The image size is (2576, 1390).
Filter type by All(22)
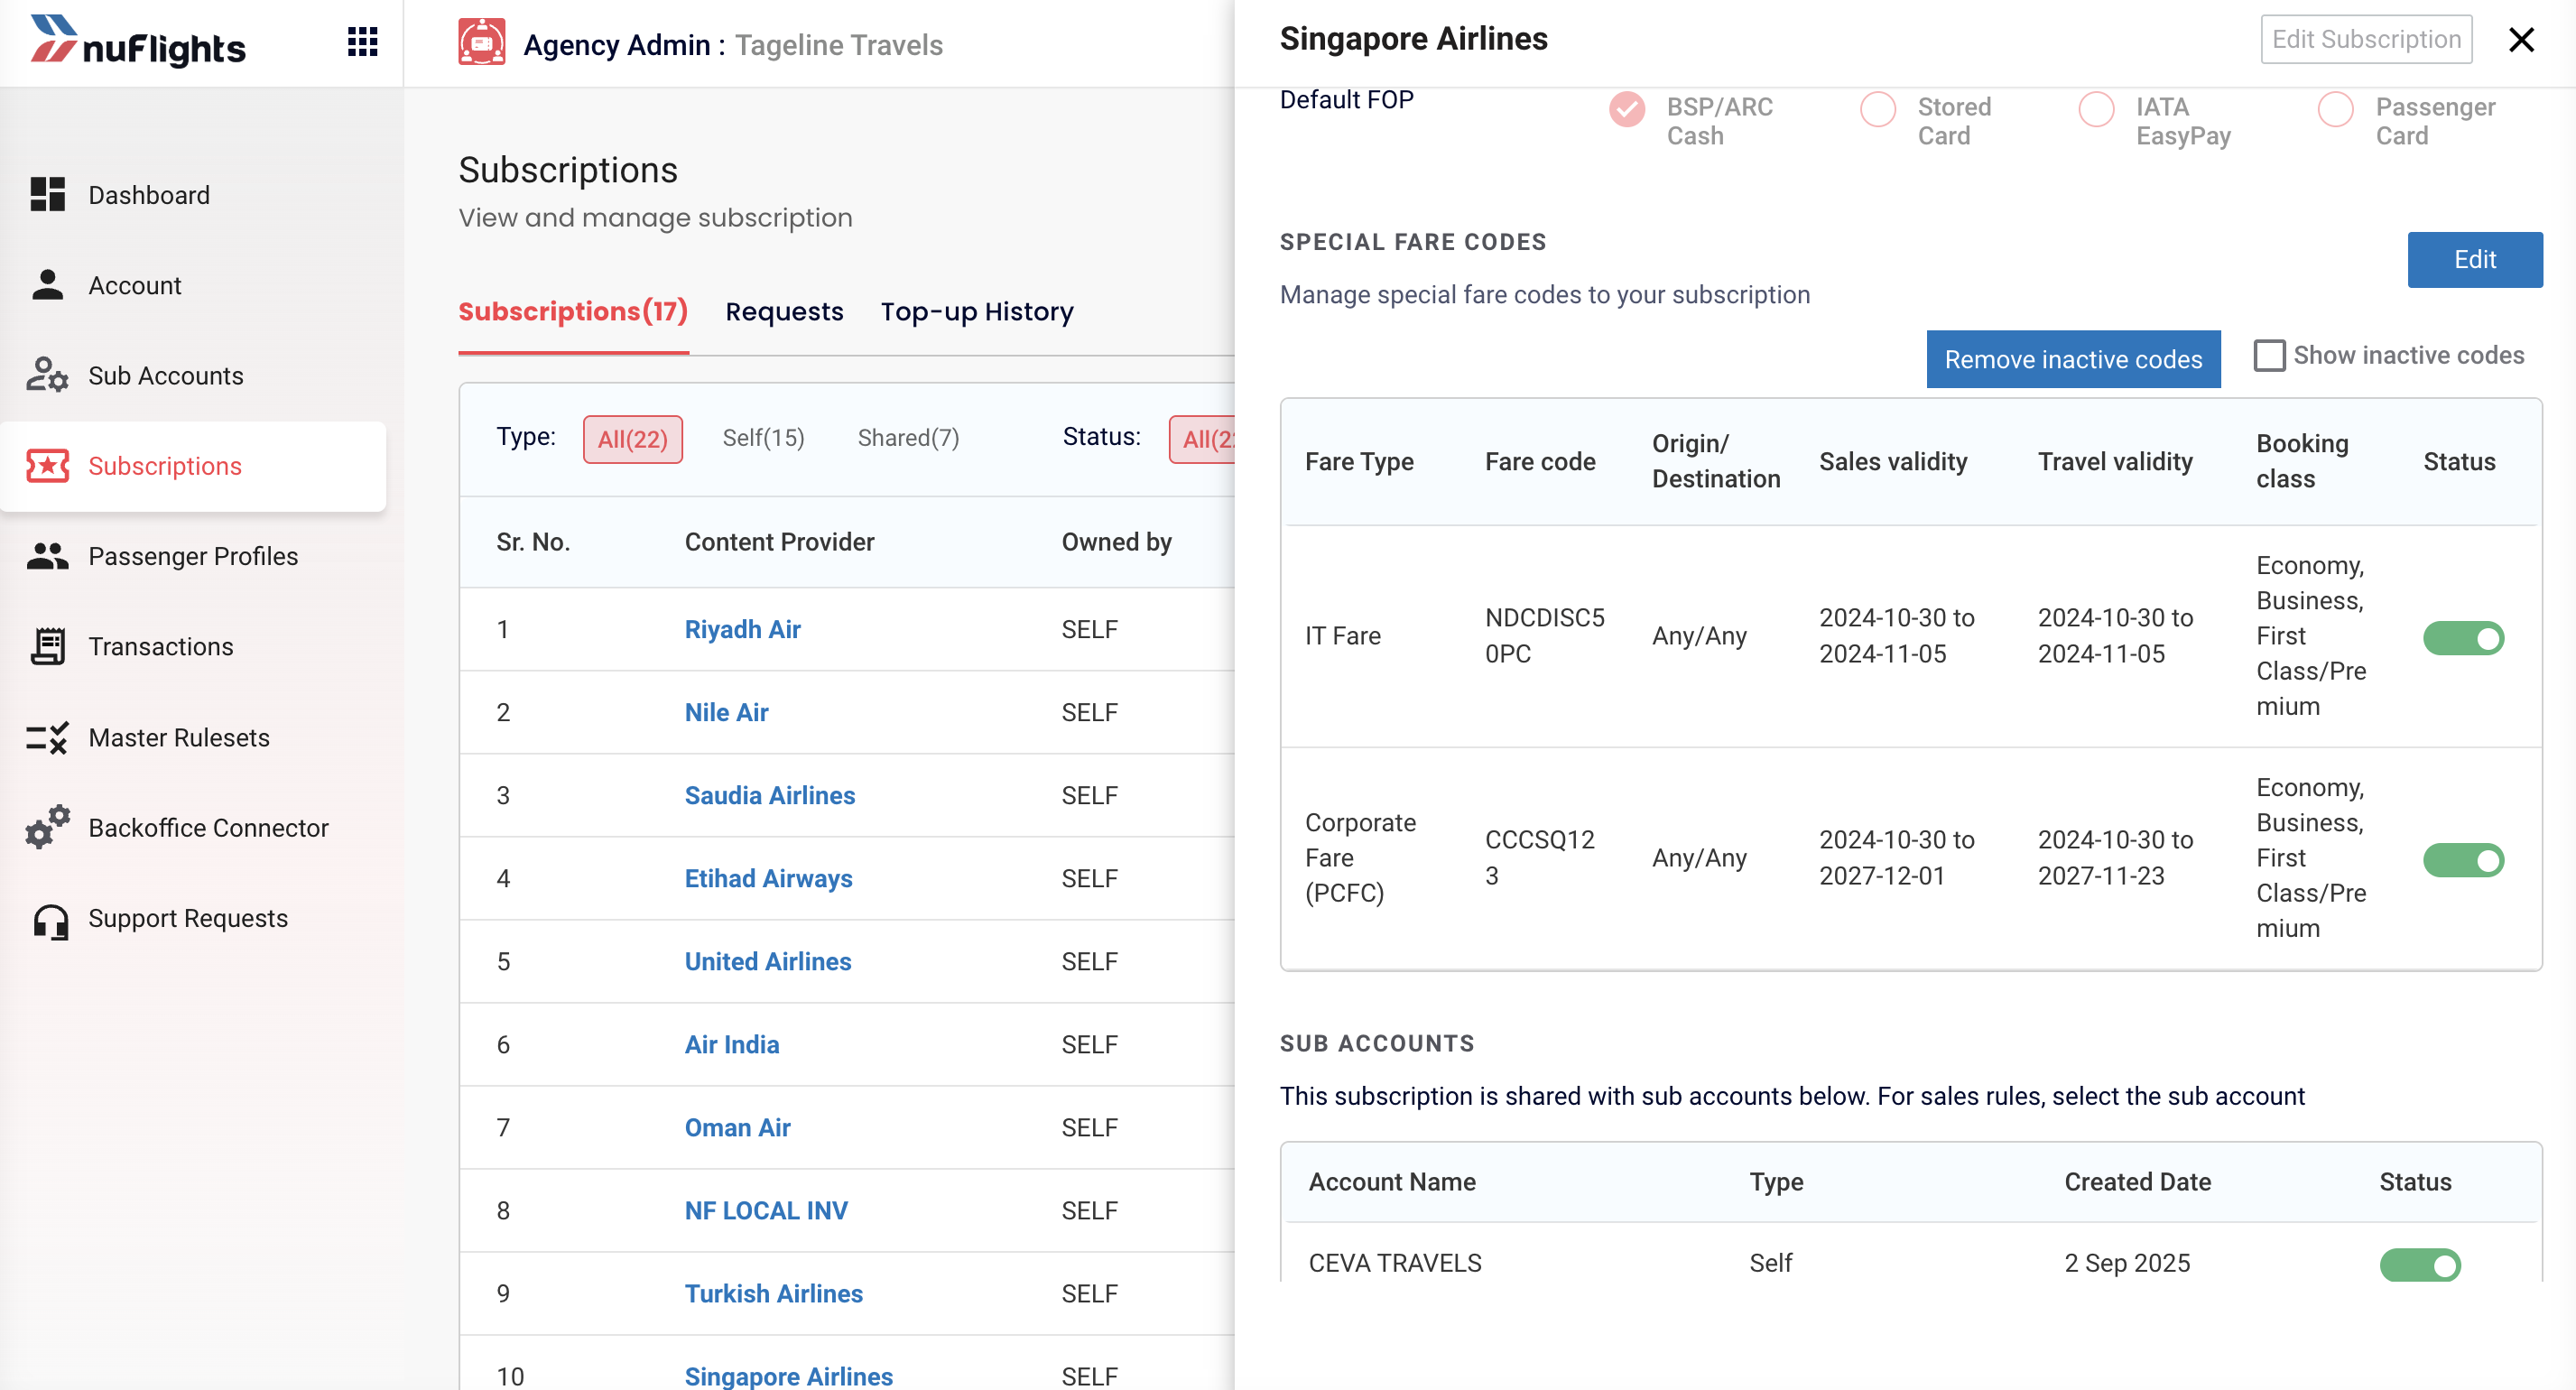click(x=632, y=439)
